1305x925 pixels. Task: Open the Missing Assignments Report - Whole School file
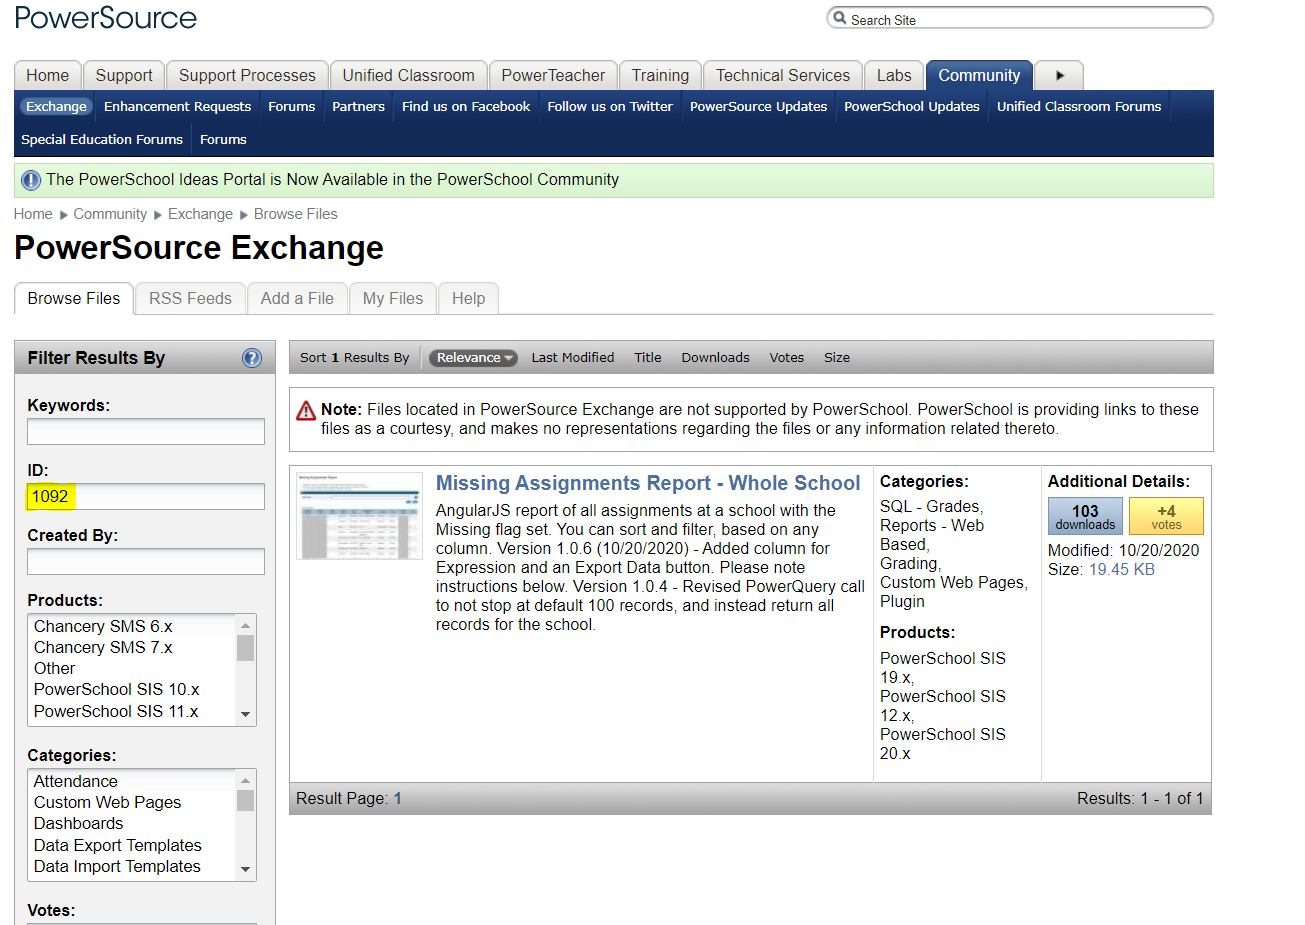point(648,482)
